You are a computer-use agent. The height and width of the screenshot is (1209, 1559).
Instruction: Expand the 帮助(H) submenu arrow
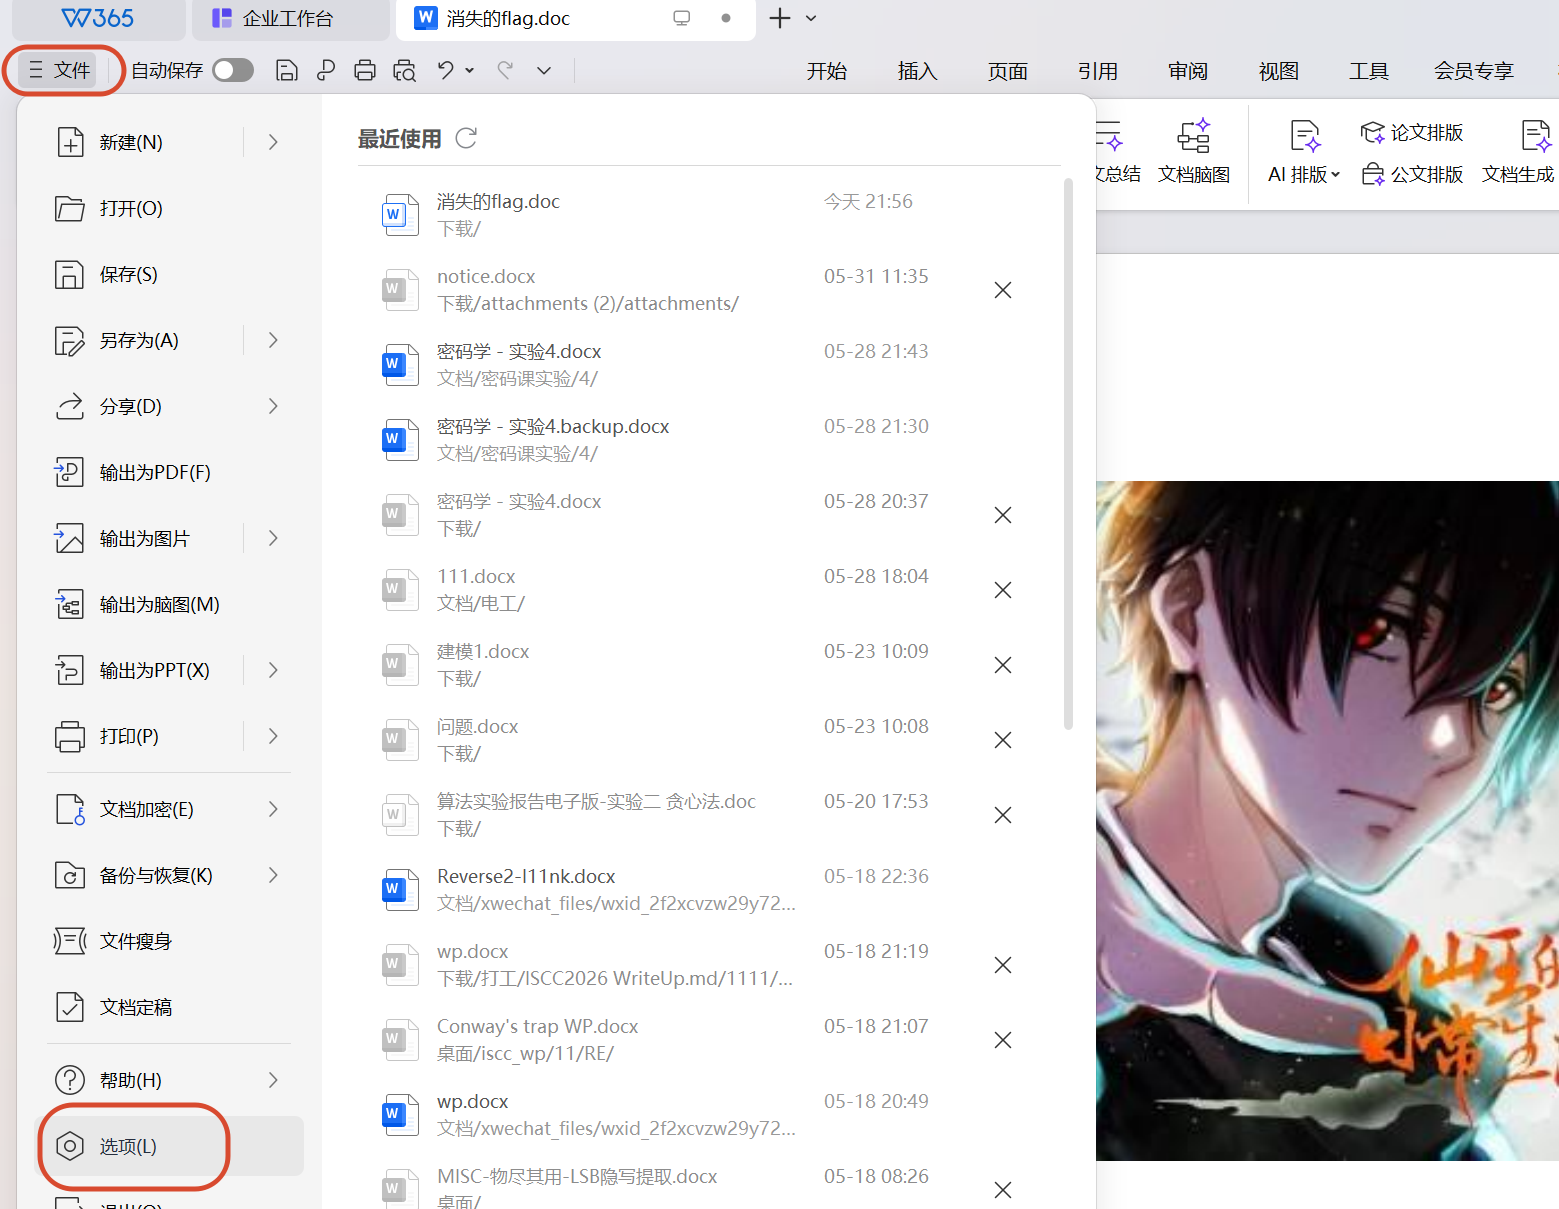click(x=273, y=1080)
